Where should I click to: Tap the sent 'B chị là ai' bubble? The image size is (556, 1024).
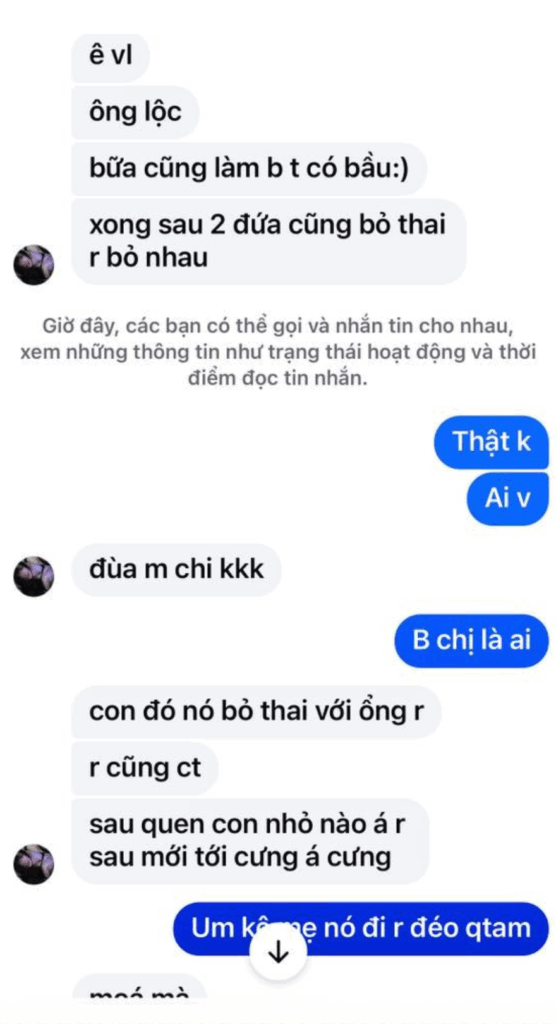471,641
